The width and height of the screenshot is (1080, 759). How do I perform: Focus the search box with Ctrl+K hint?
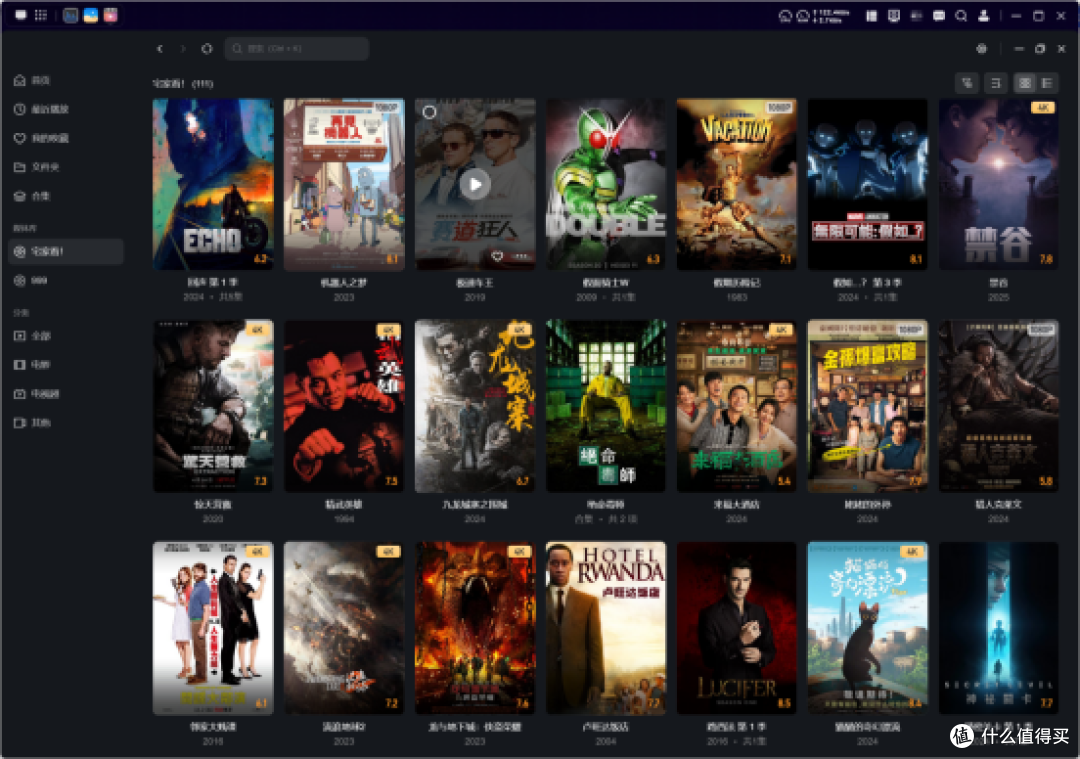[297, 49]
